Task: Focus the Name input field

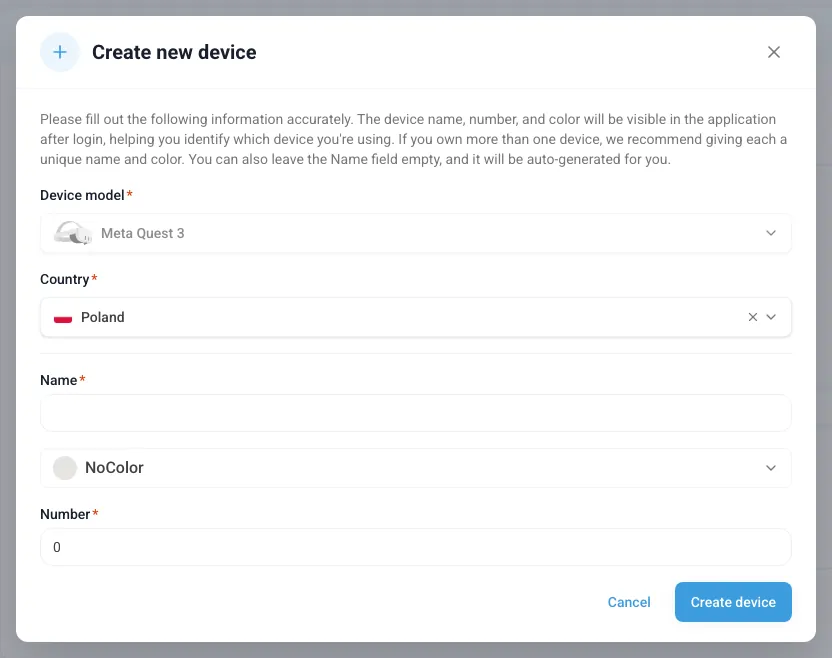Action: (x=415, y=413)
